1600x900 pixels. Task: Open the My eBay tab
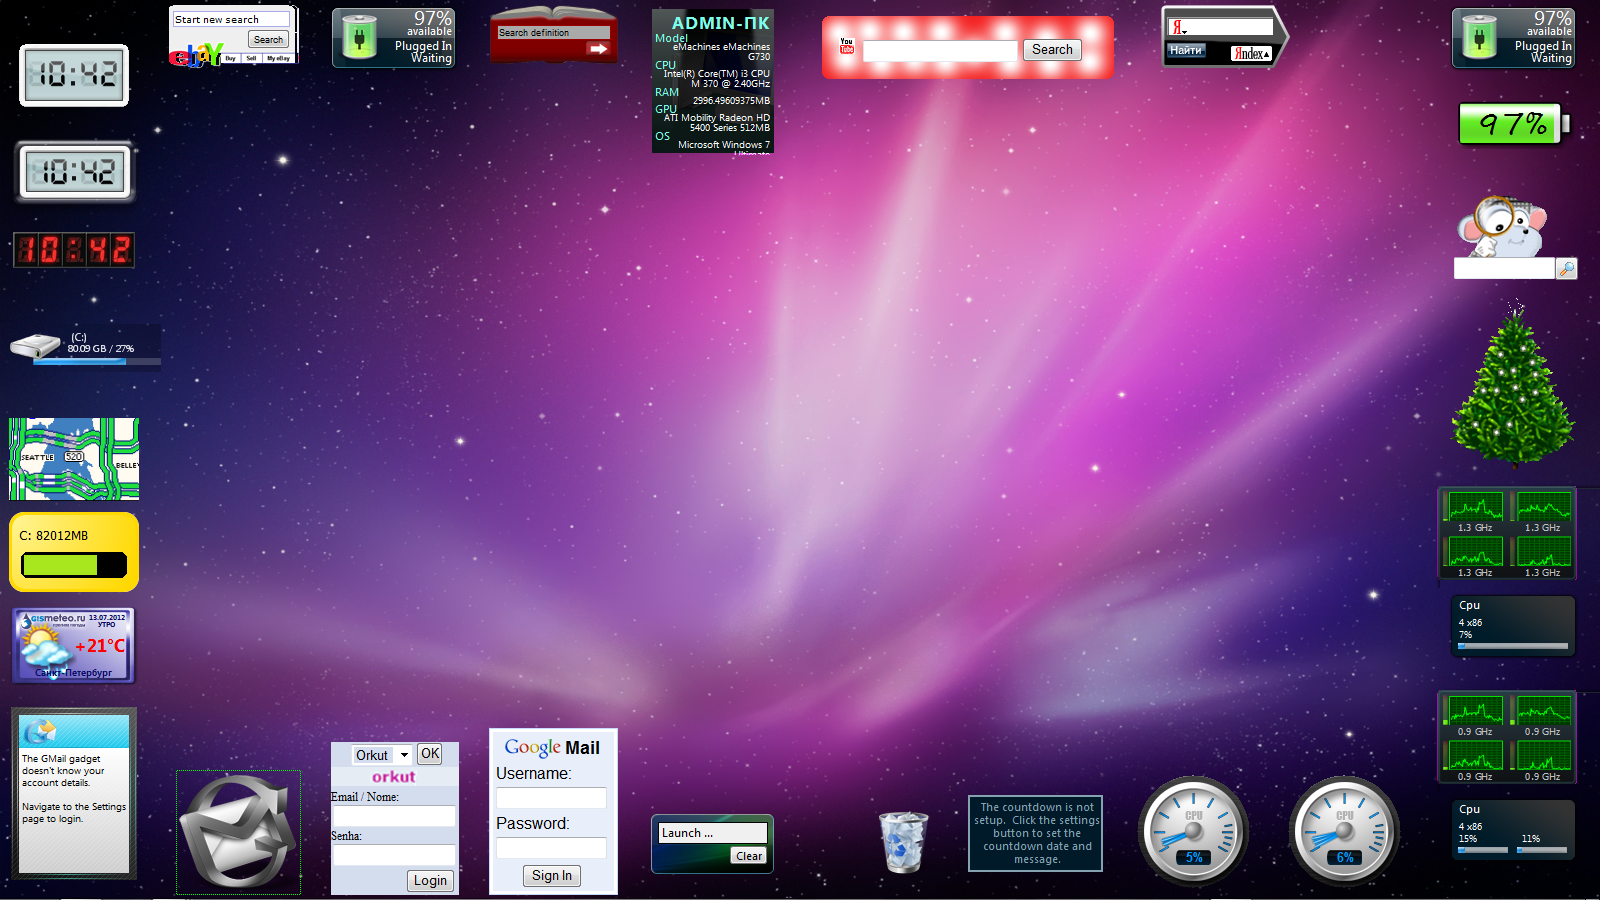[x=278, y=58]
